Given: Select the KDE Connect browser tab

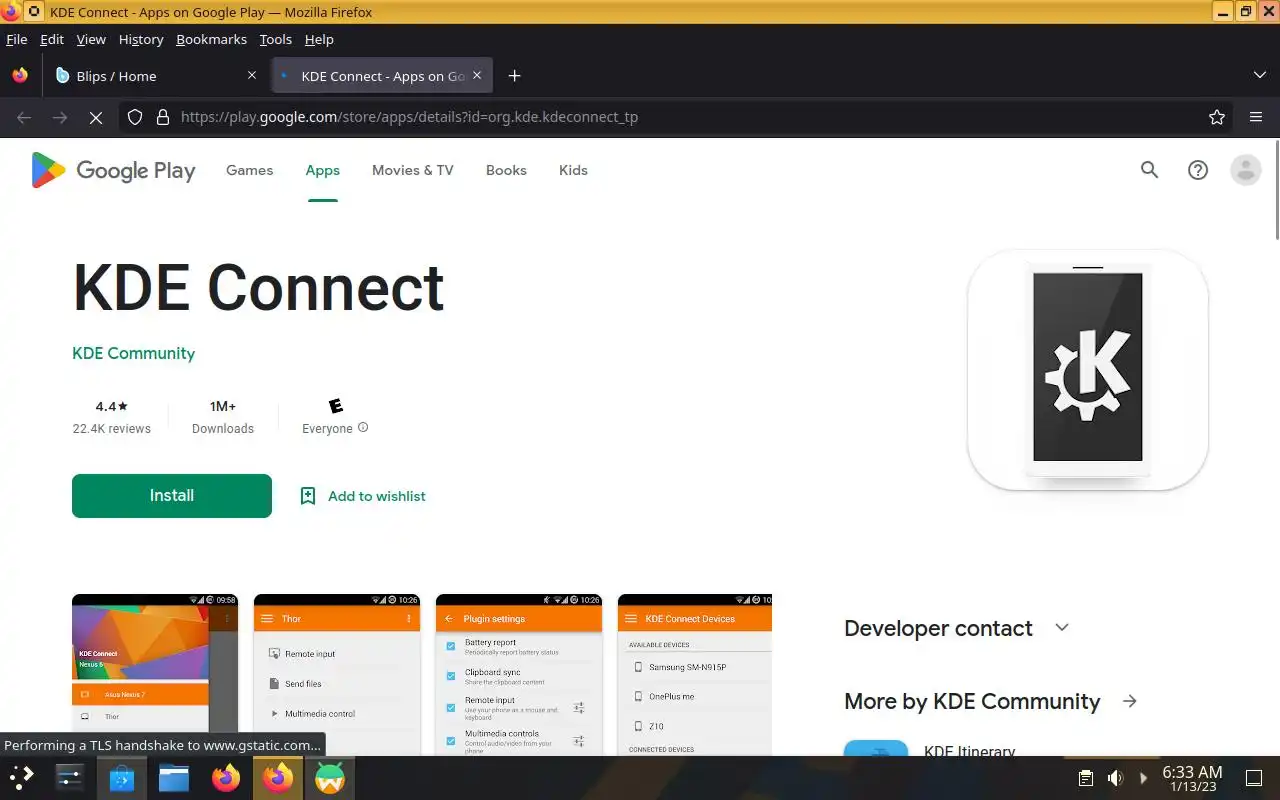Looking at the screenshot, I should tap(380, 76).
